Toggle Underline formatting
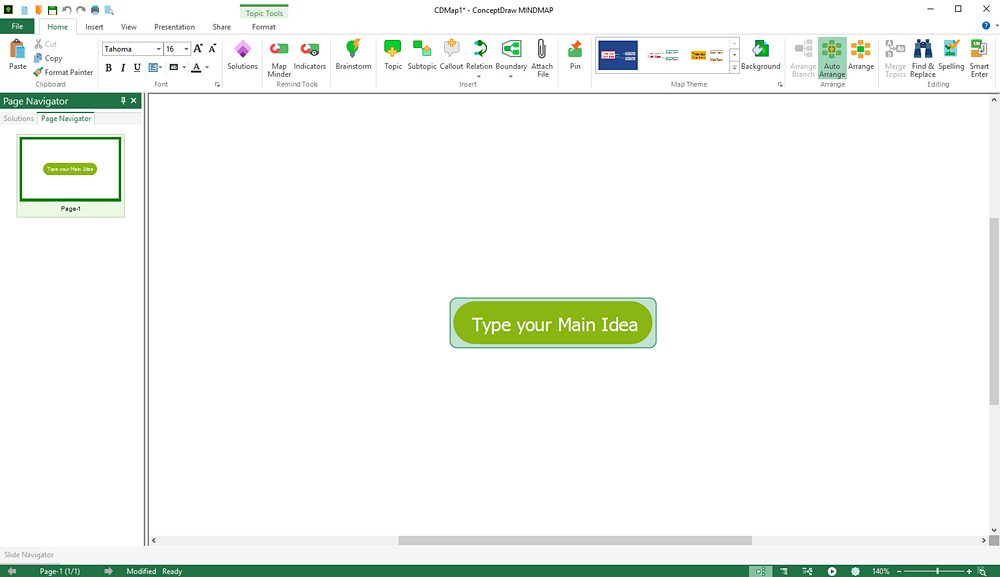This screenshot has height=577, width=1000. pyautogui.click(x=137, y=68)
